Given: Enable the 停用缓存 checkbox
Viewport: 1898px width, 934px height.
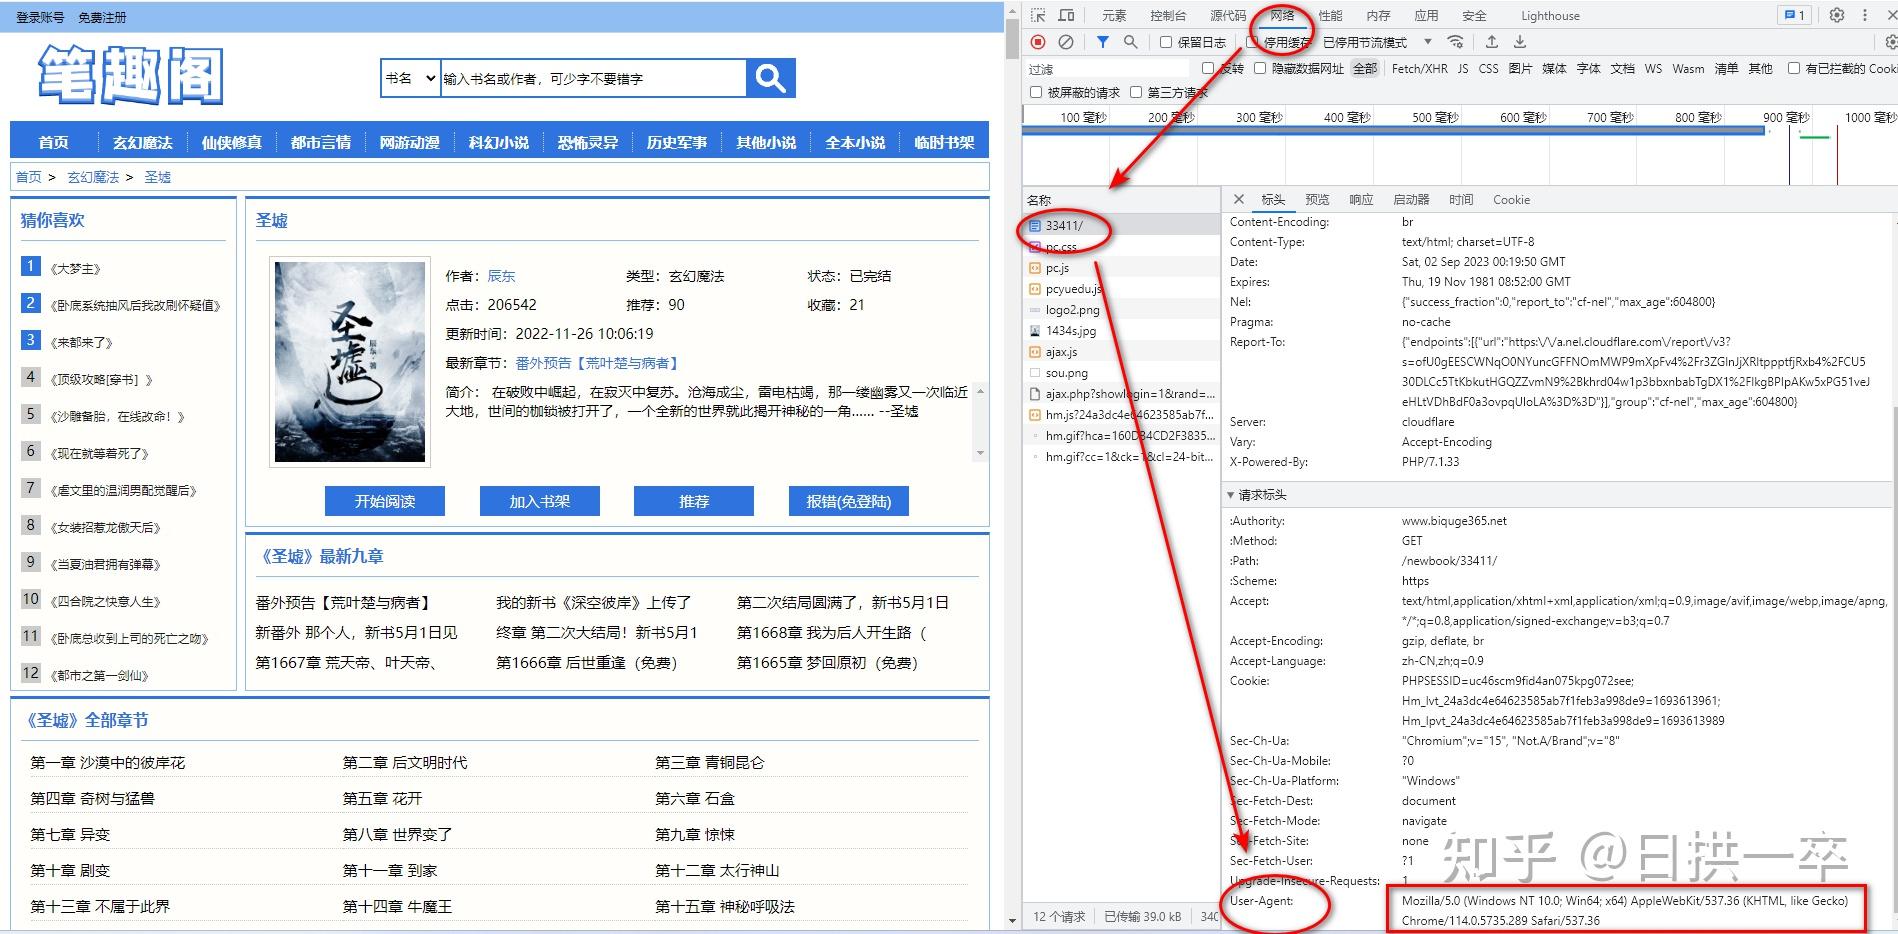Looking at the screenshot, I should (x=1252, y=42).
